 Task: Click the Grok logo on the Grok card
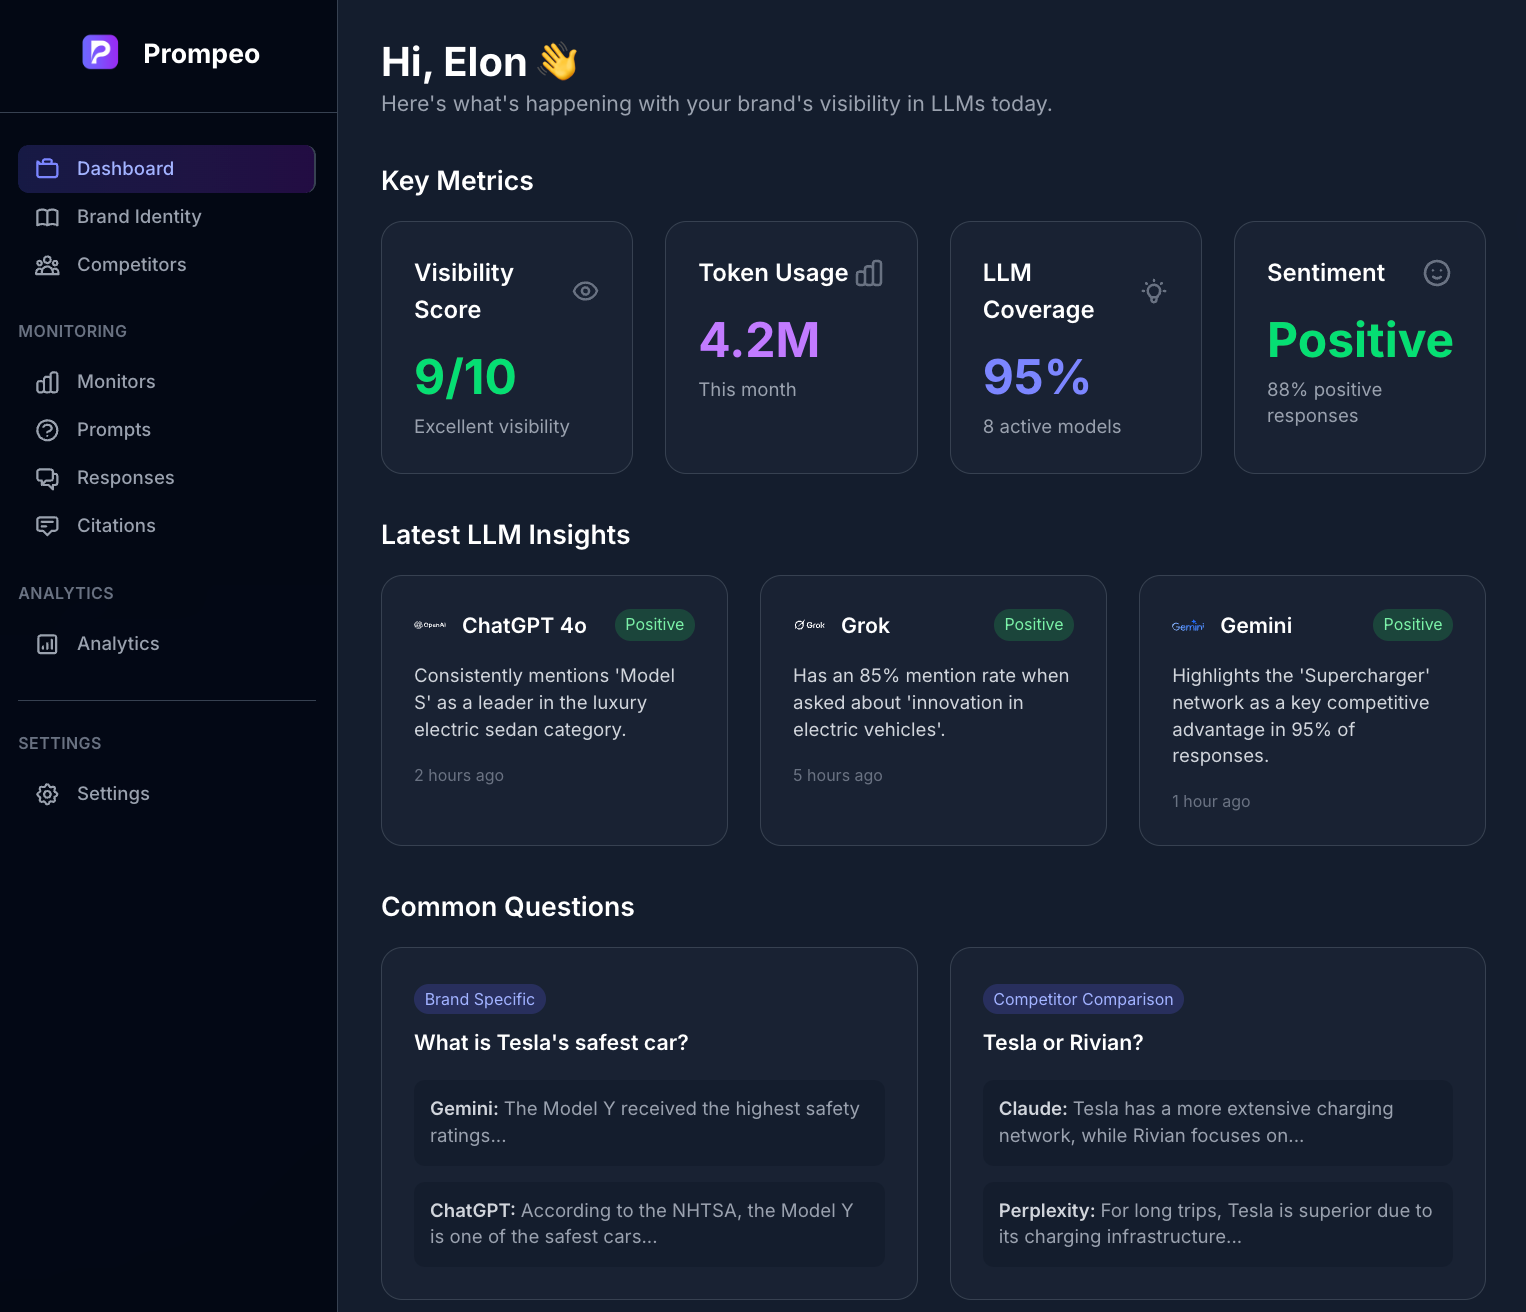point(809,625)
